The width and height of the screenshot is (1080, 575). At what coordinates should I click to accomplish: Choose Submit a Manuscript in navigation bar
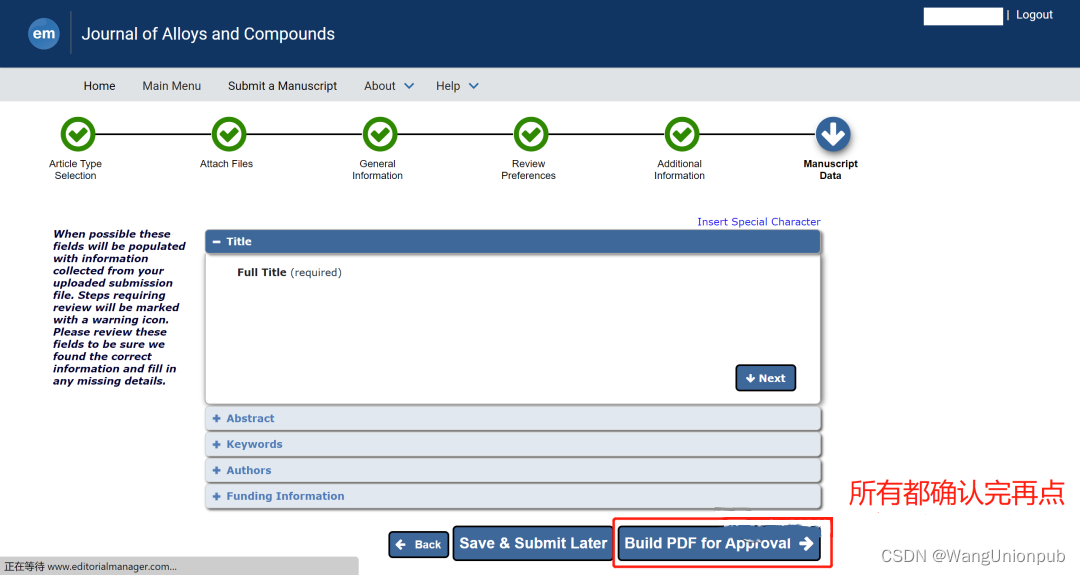tap(282, 86)
